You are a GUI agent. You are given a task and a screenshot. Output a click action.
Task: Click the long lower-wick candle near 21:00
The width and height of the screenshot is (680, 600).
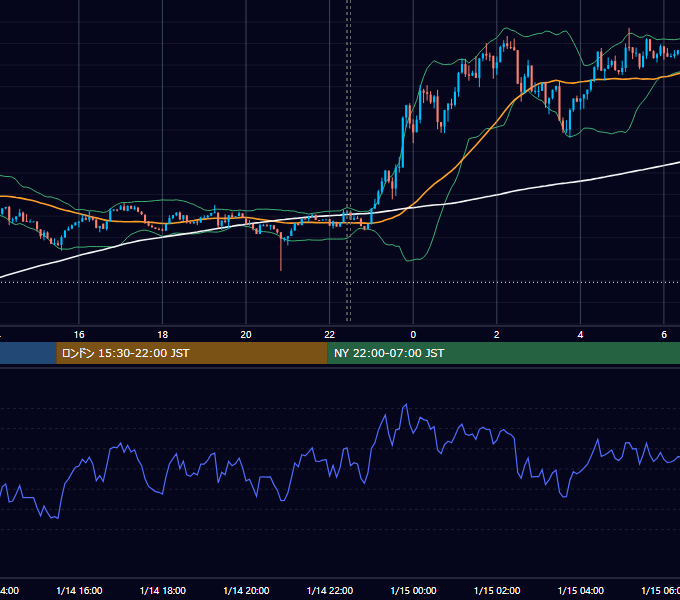point(281,251)
